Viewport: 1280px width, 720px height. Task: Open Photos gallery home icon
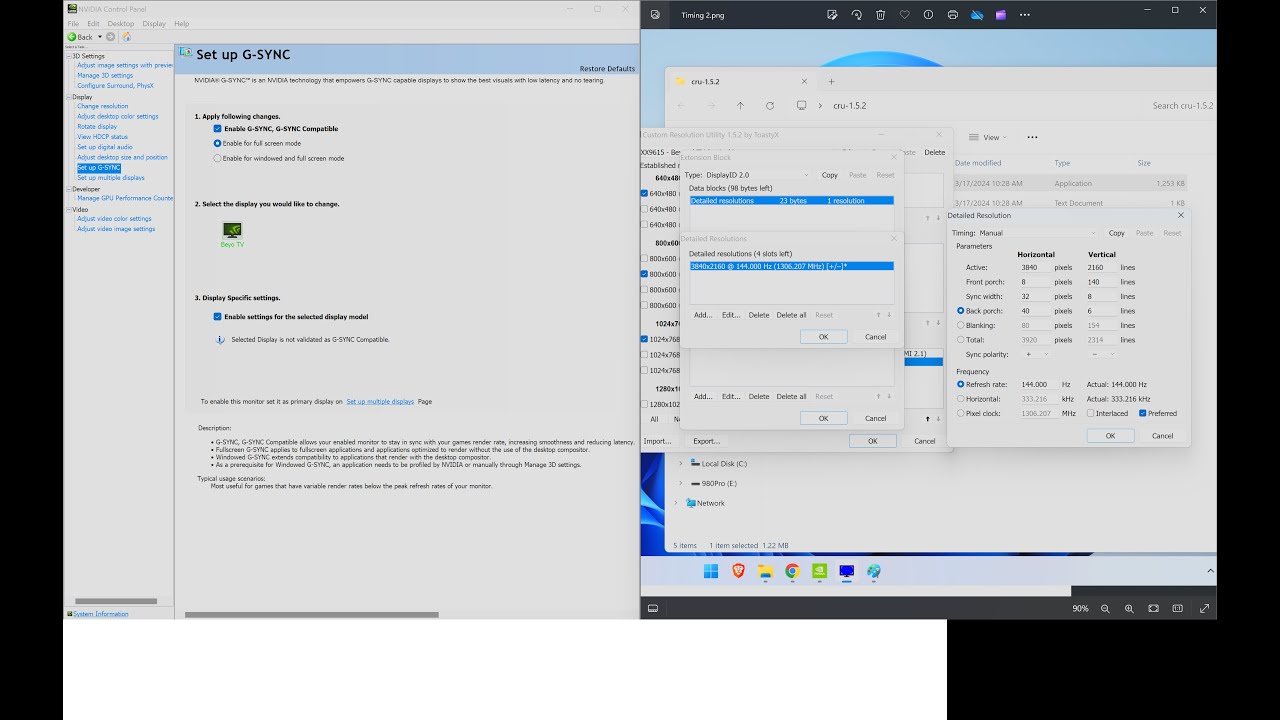pos(655,15)
